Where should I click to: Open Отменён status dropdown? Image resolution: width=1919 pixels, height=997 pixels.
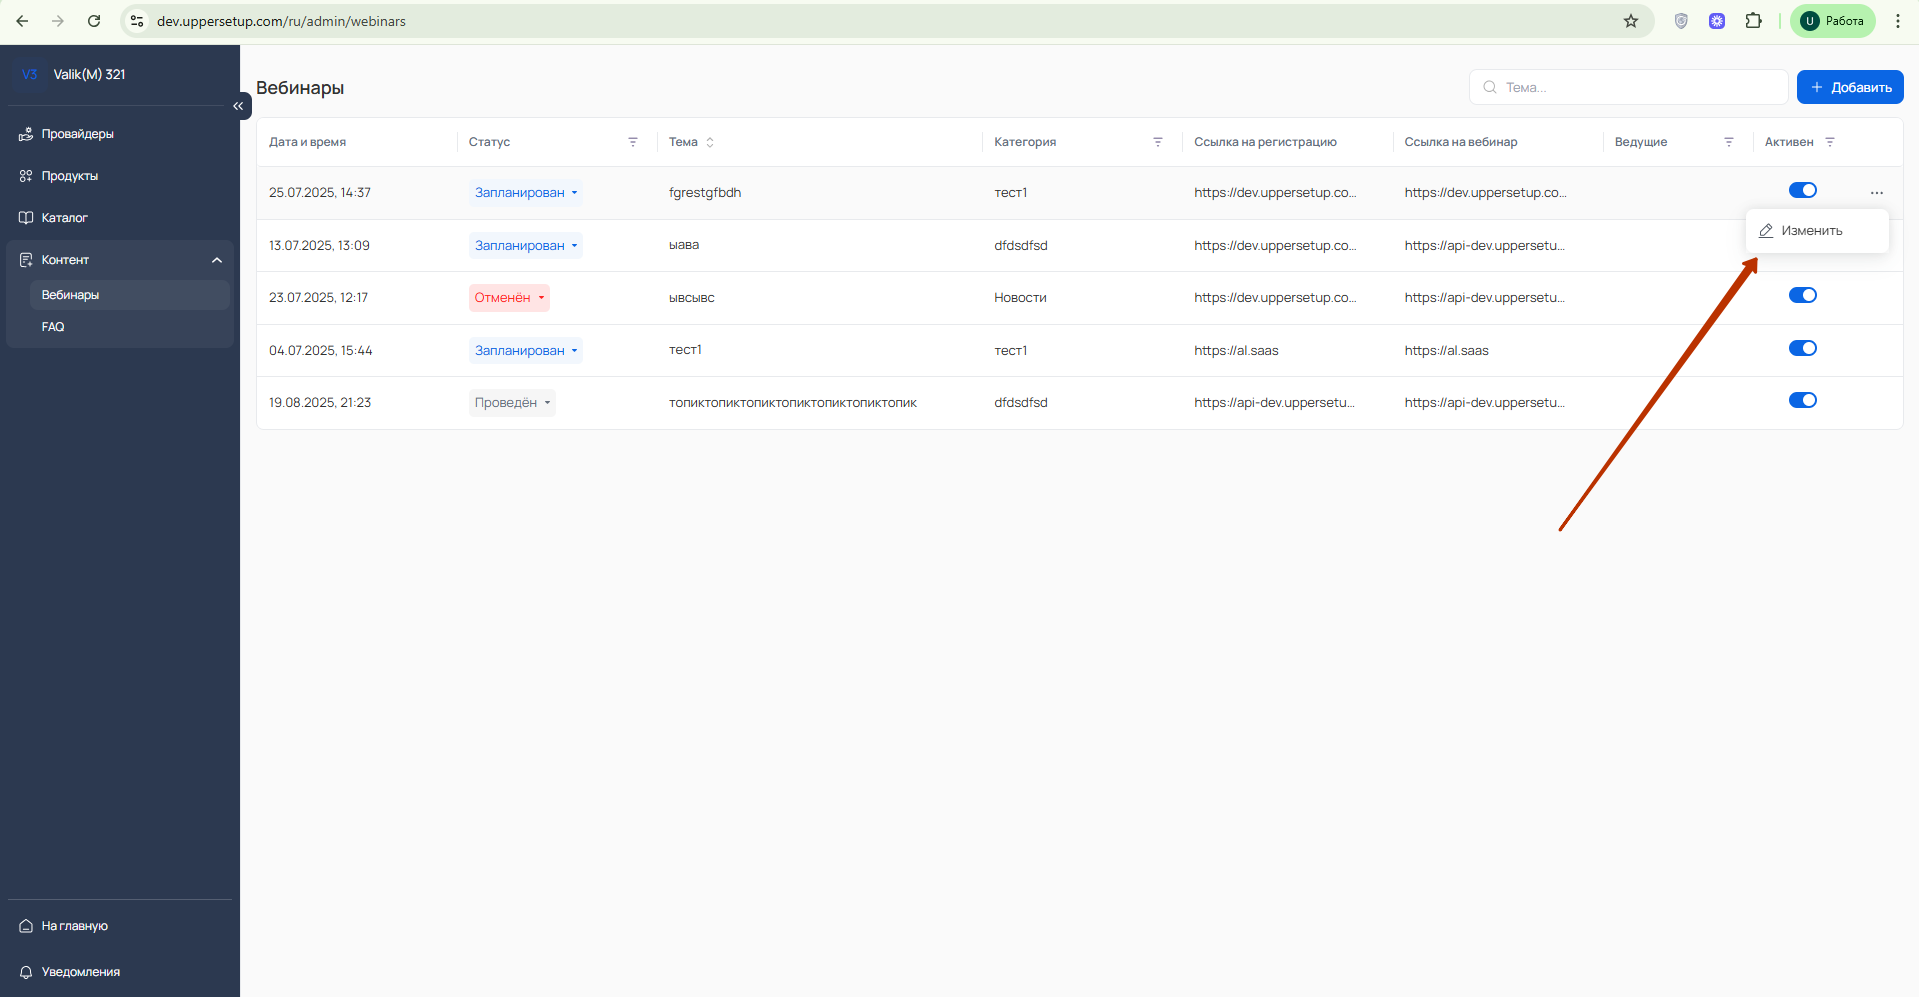point(509,298)
